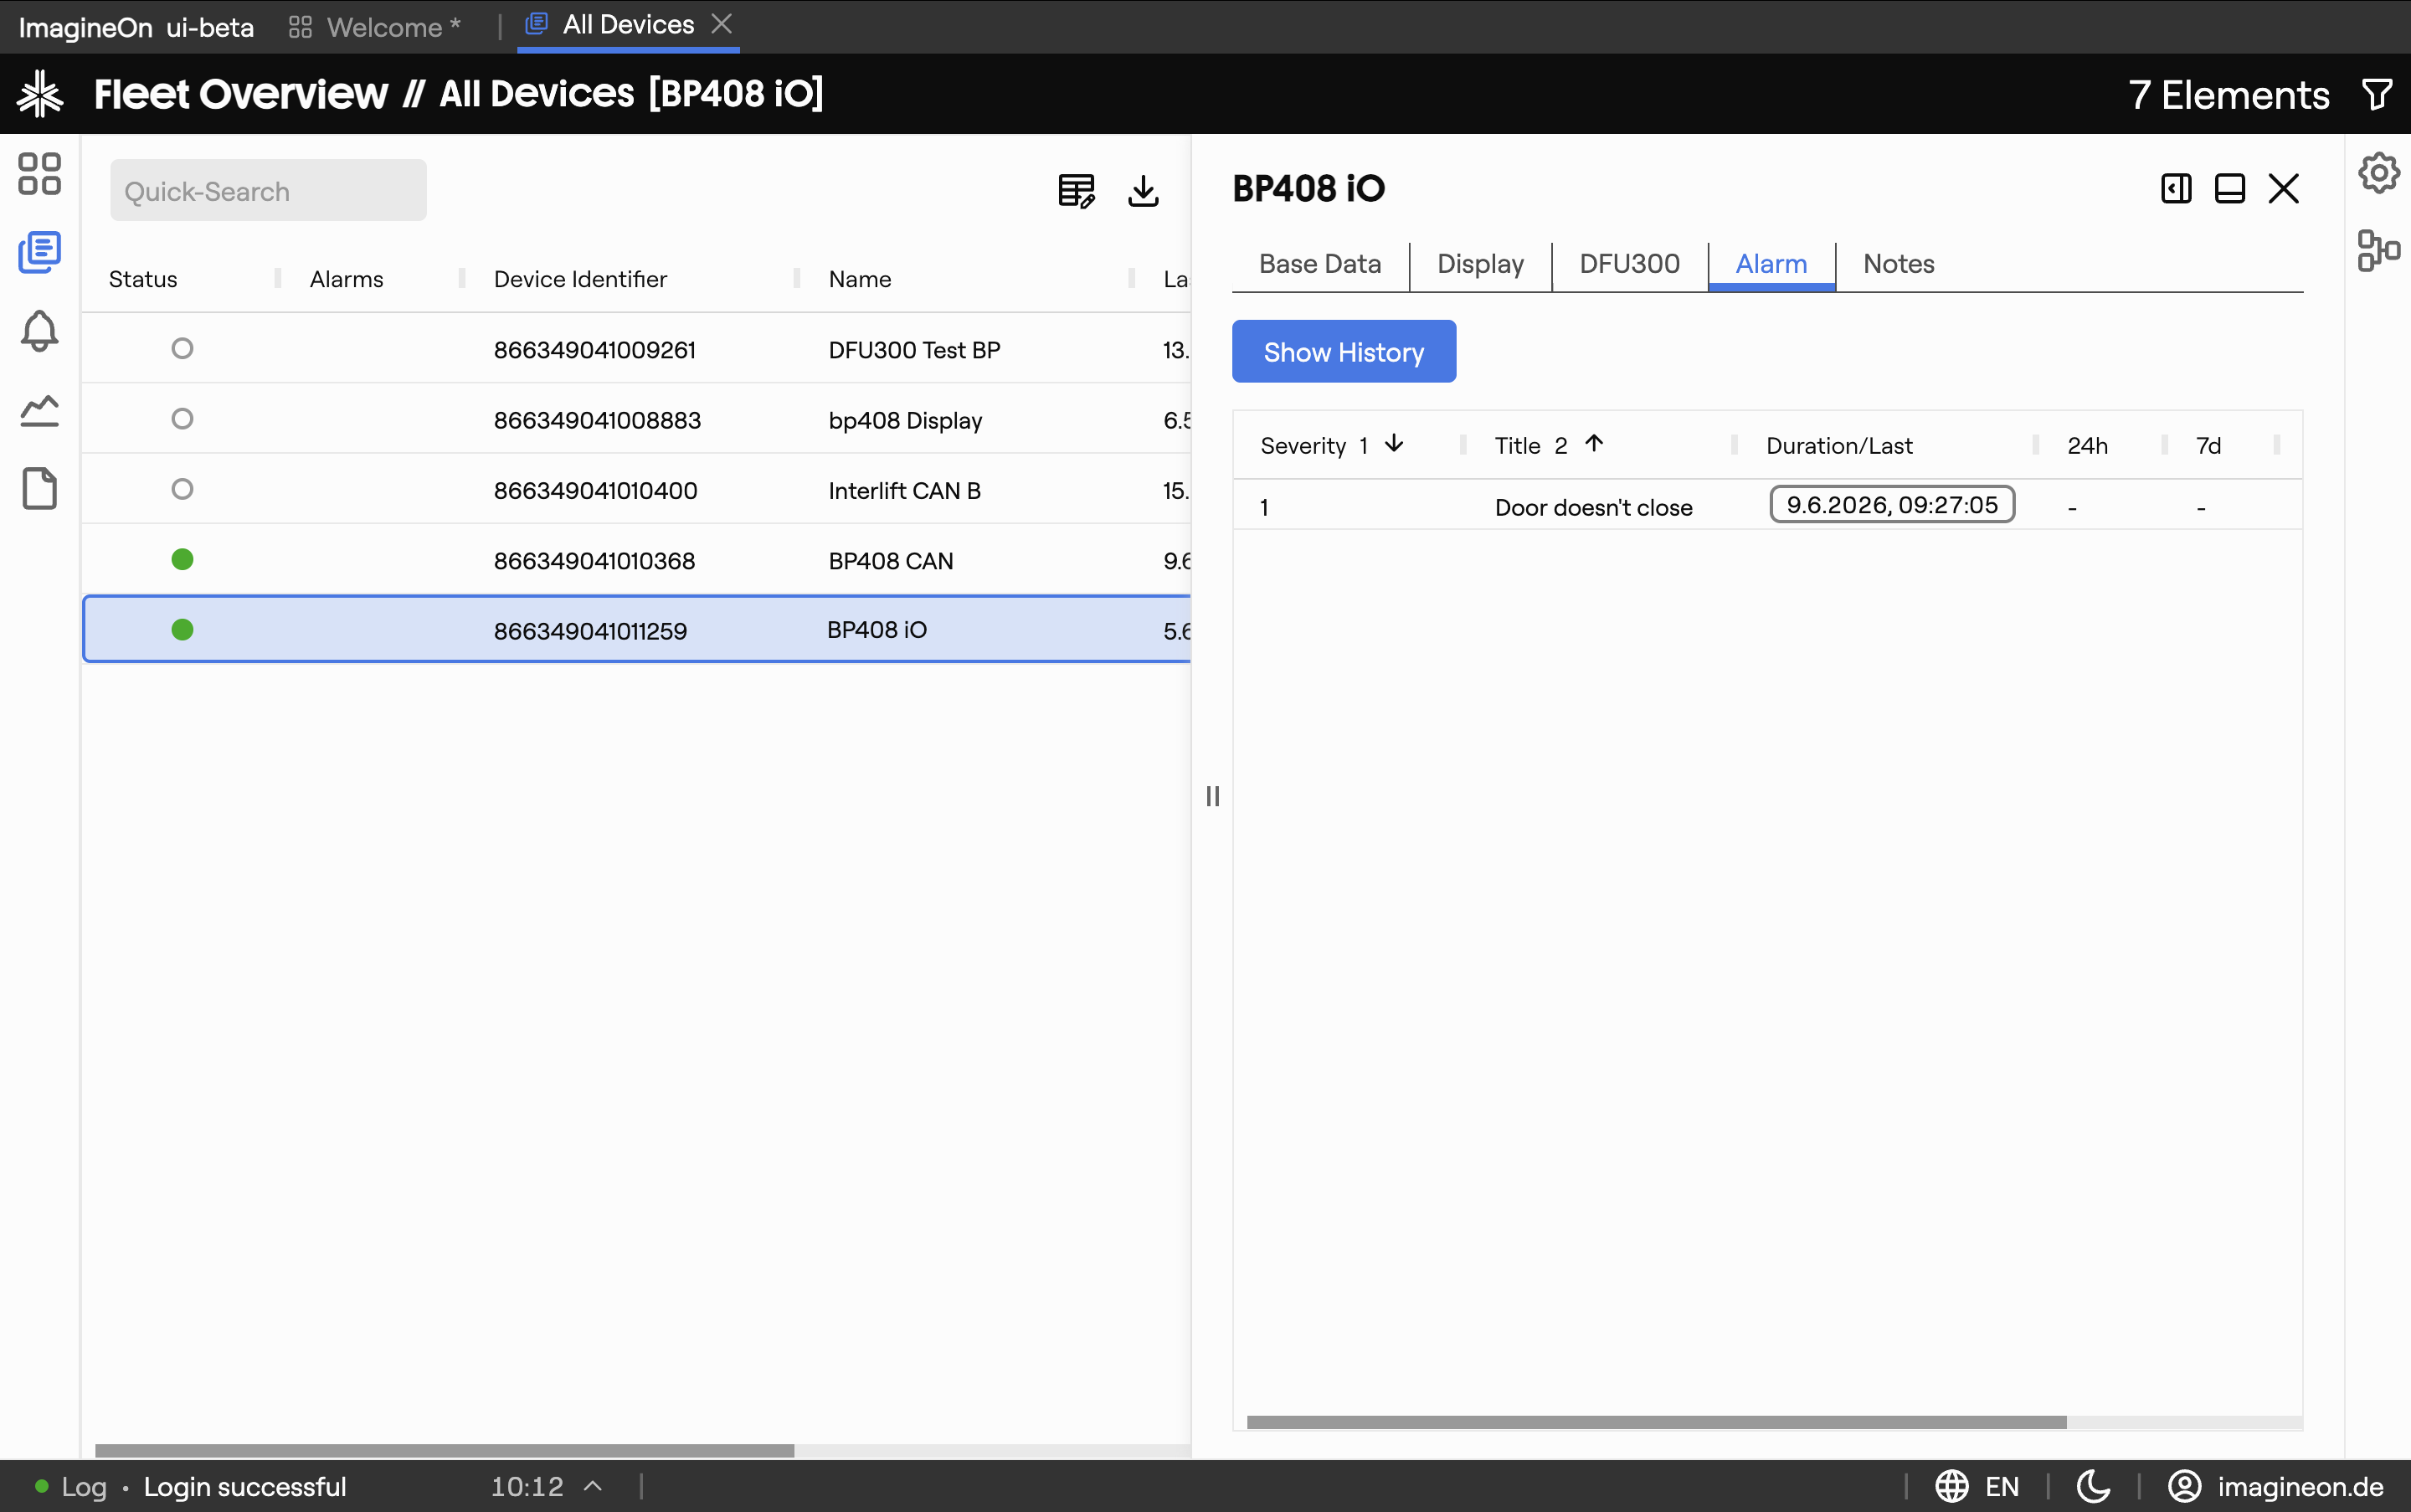Open the DFU300 tab
Viewport: 2411px width, 1512px height.
tap(1630, 264)
